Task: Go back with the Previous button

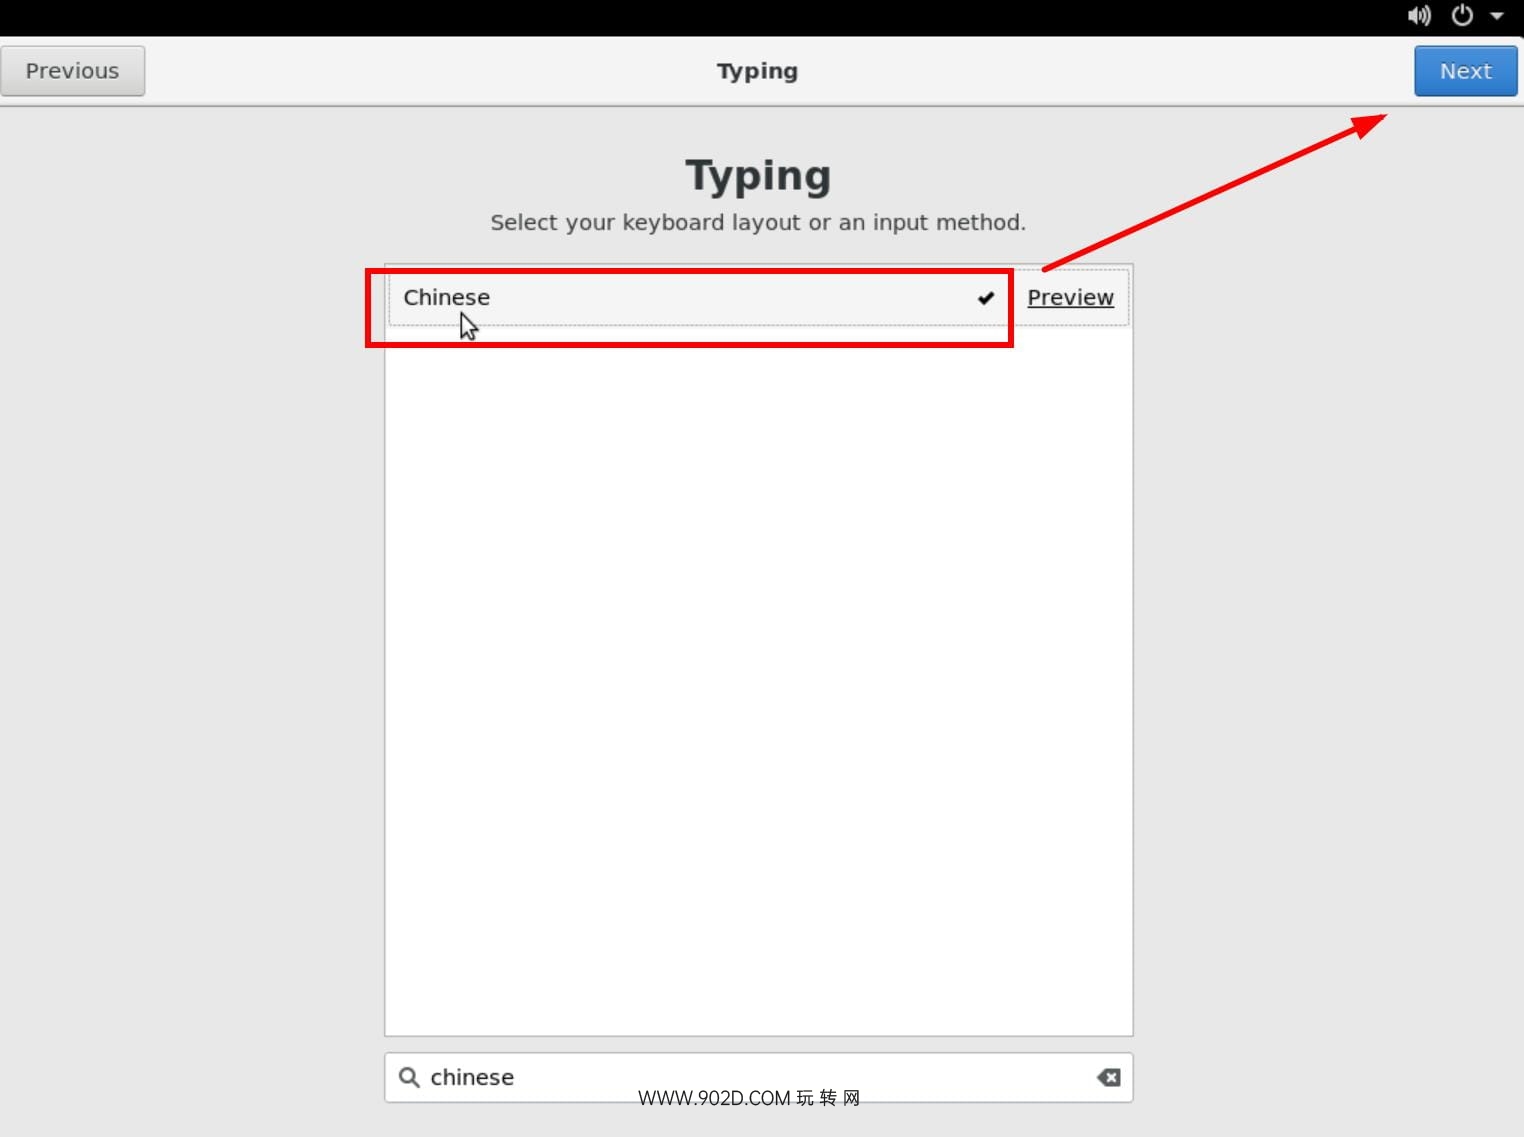Action: [72, 71]
